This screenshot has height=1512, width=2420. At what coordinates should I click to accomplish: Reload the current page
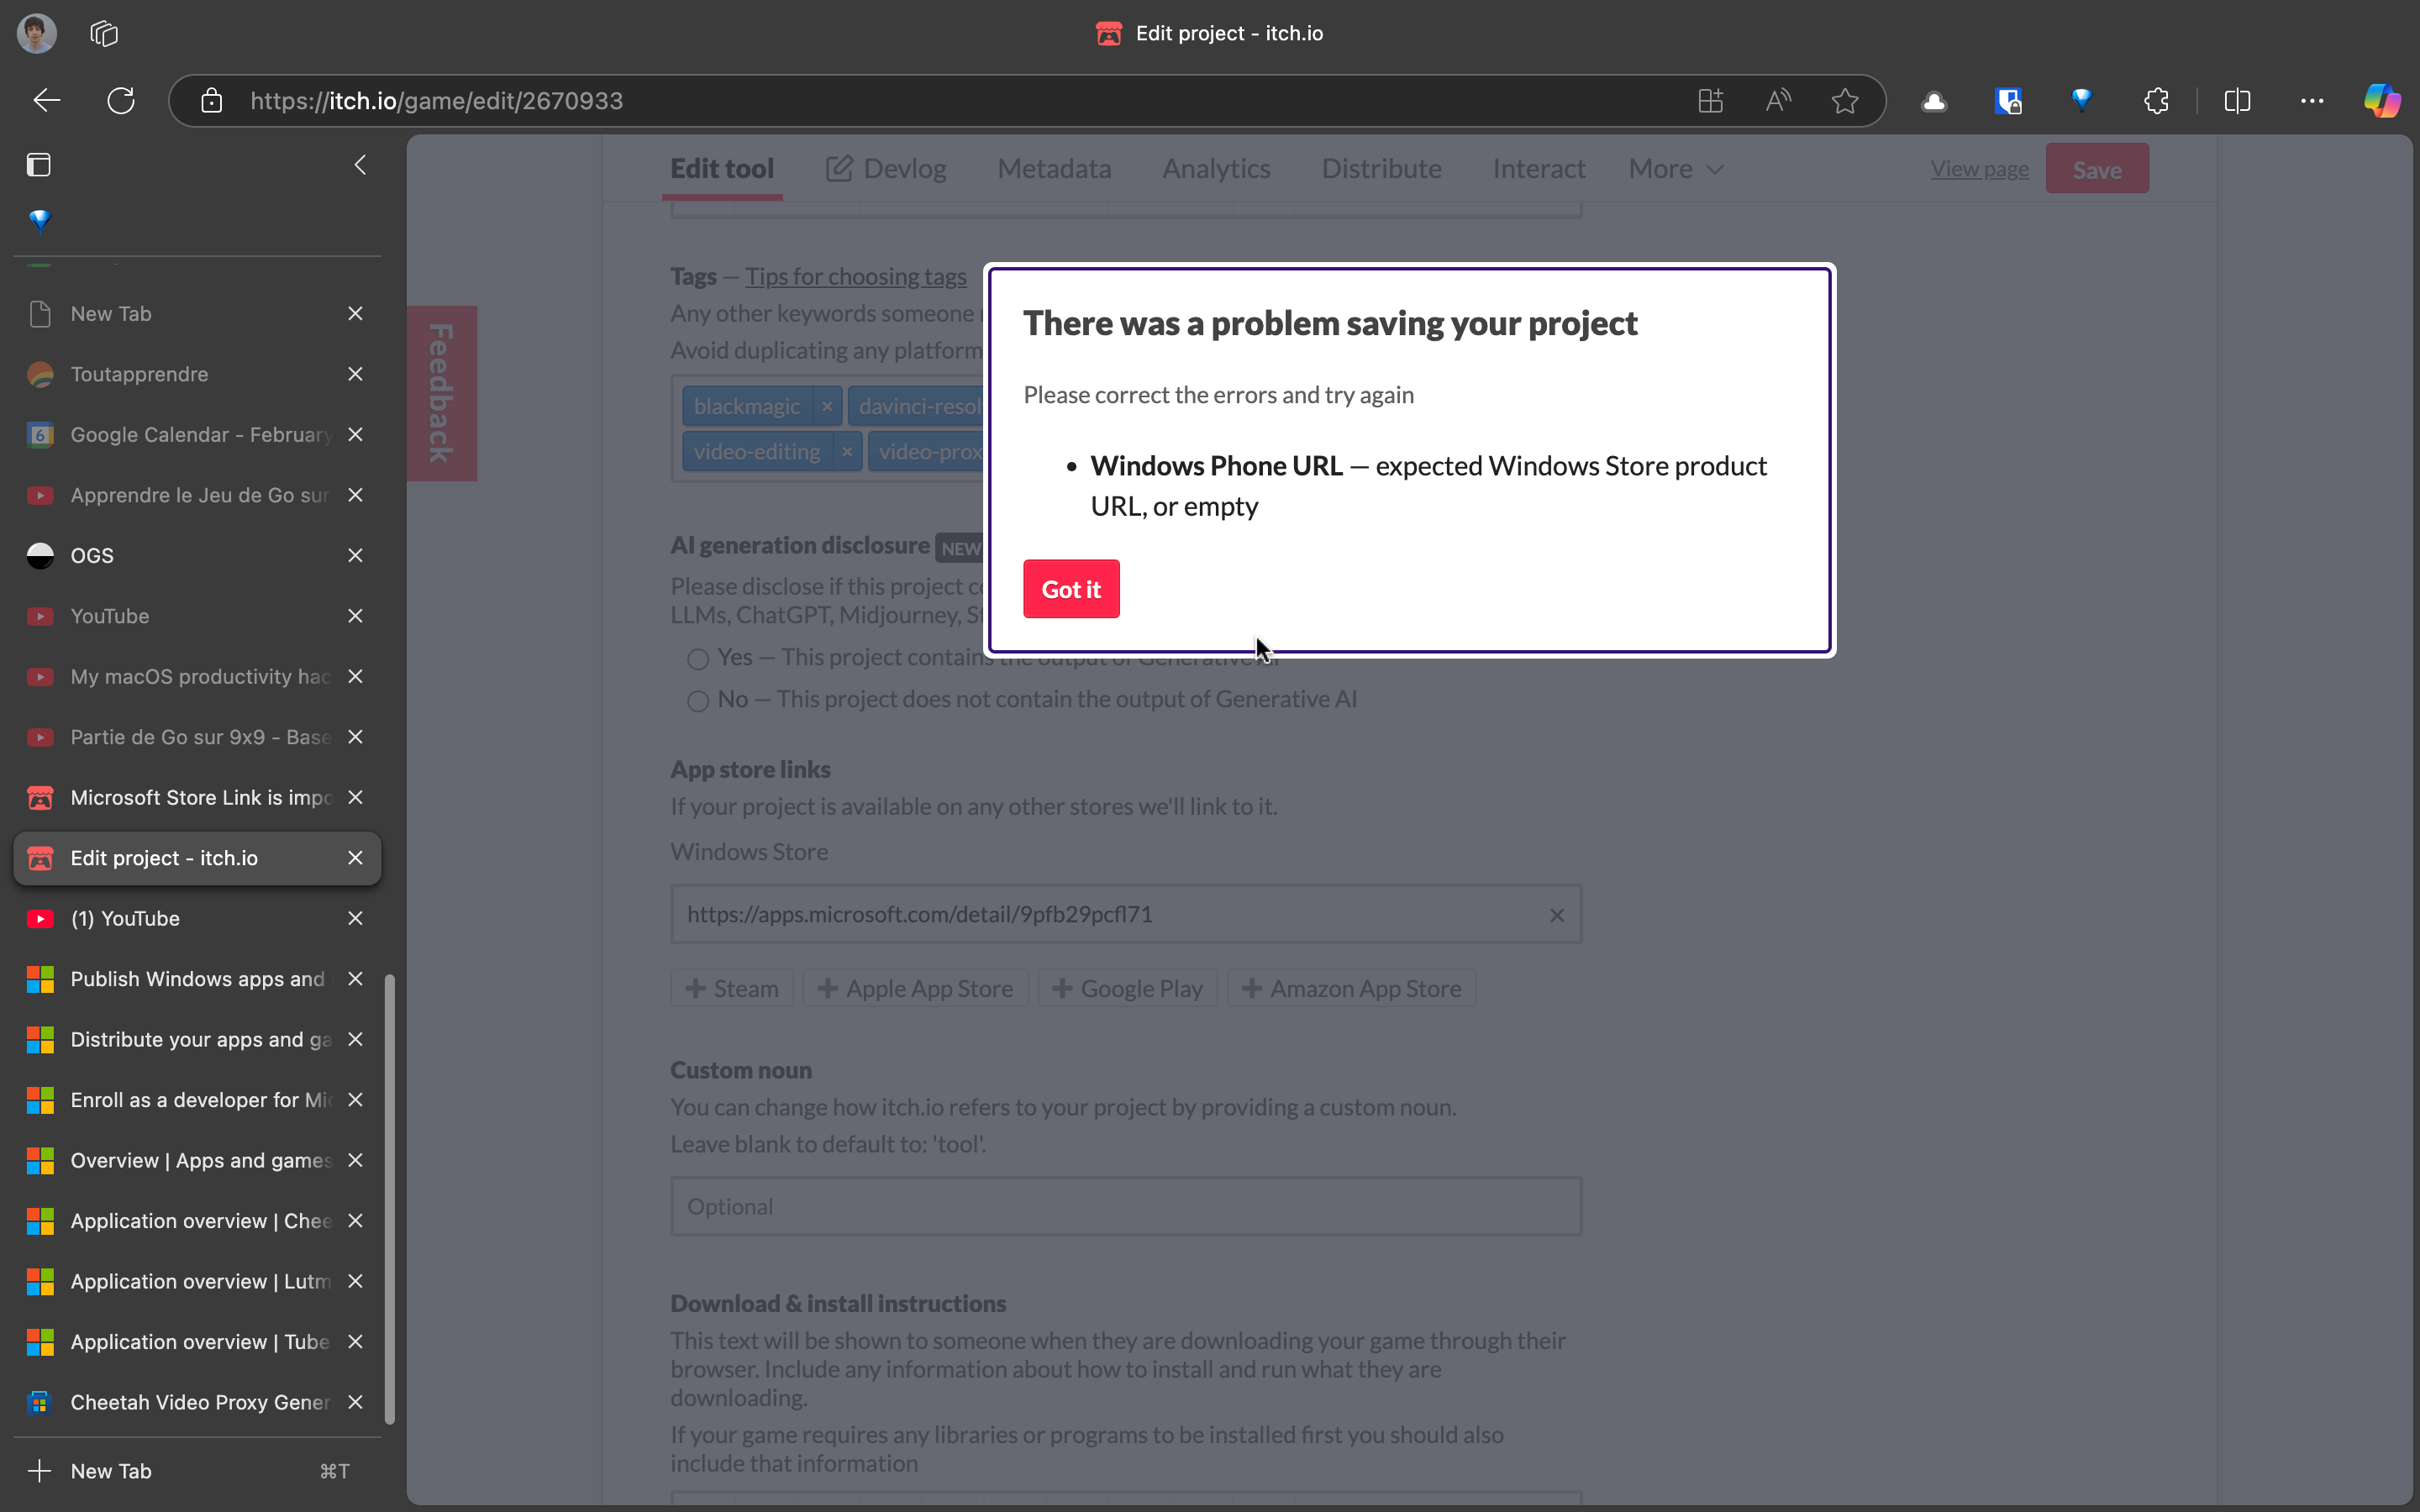coord(121,101)
